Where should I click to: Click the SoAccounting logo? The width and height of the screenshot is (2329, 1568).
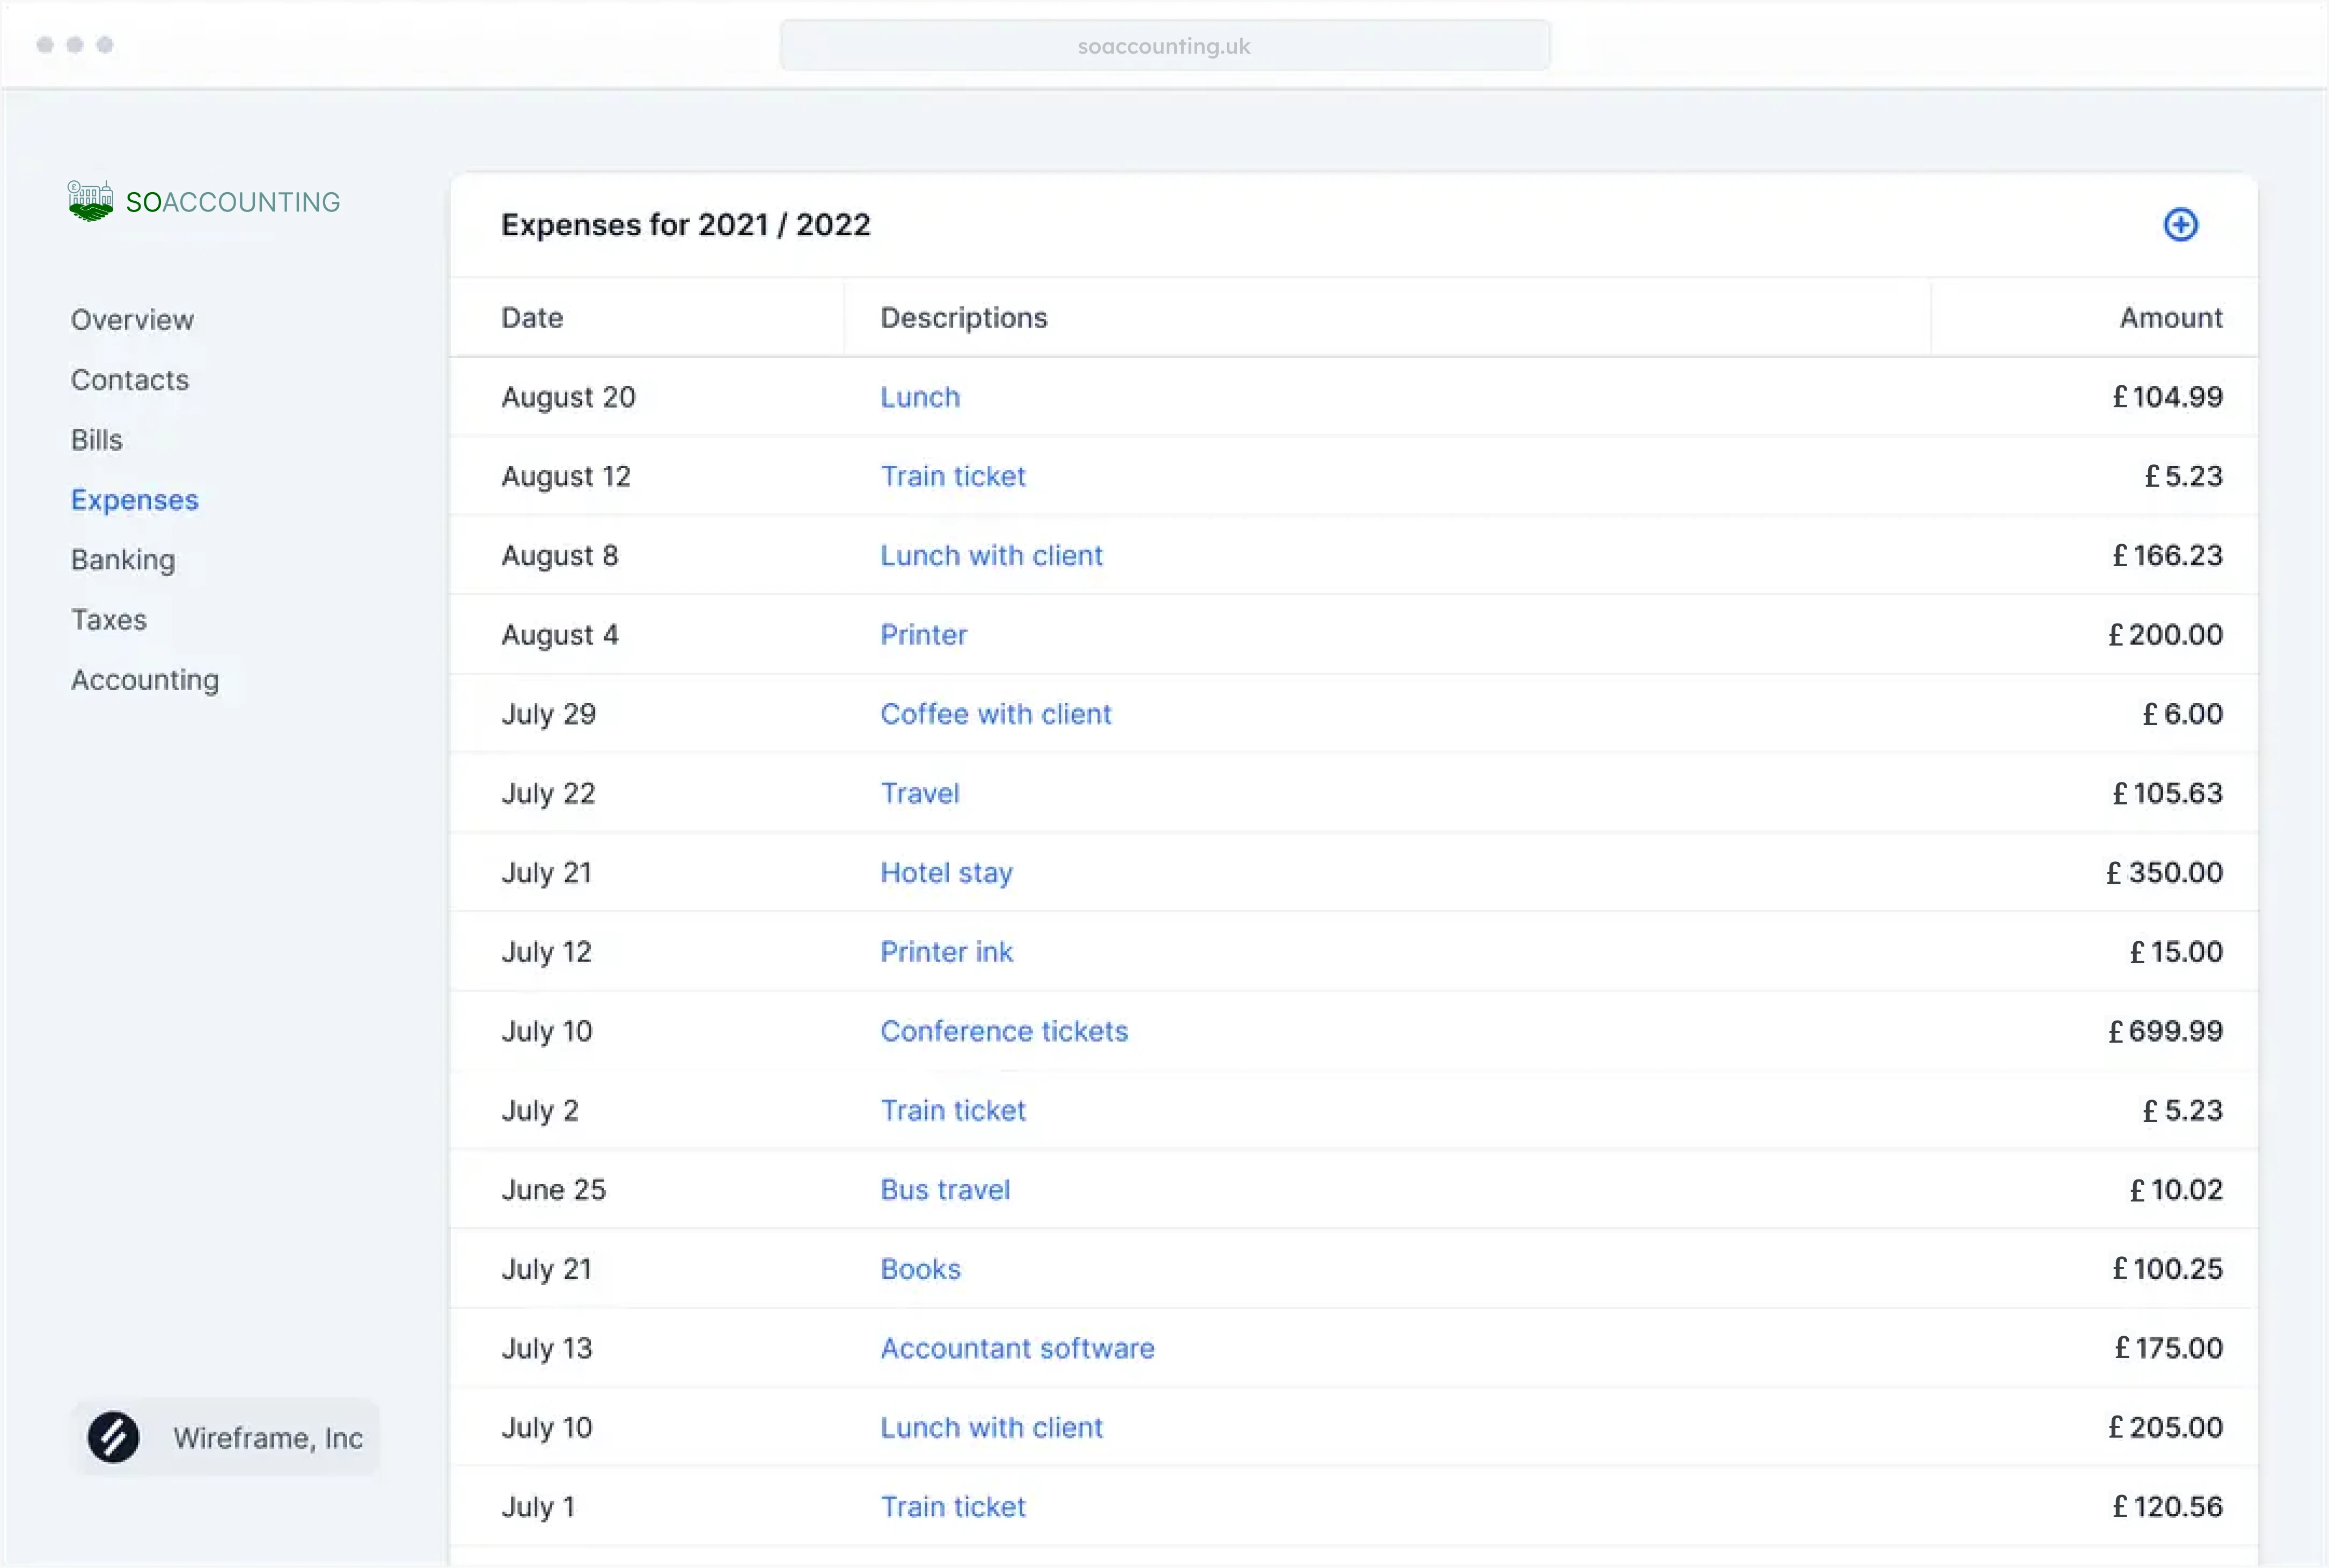[204, 201]
